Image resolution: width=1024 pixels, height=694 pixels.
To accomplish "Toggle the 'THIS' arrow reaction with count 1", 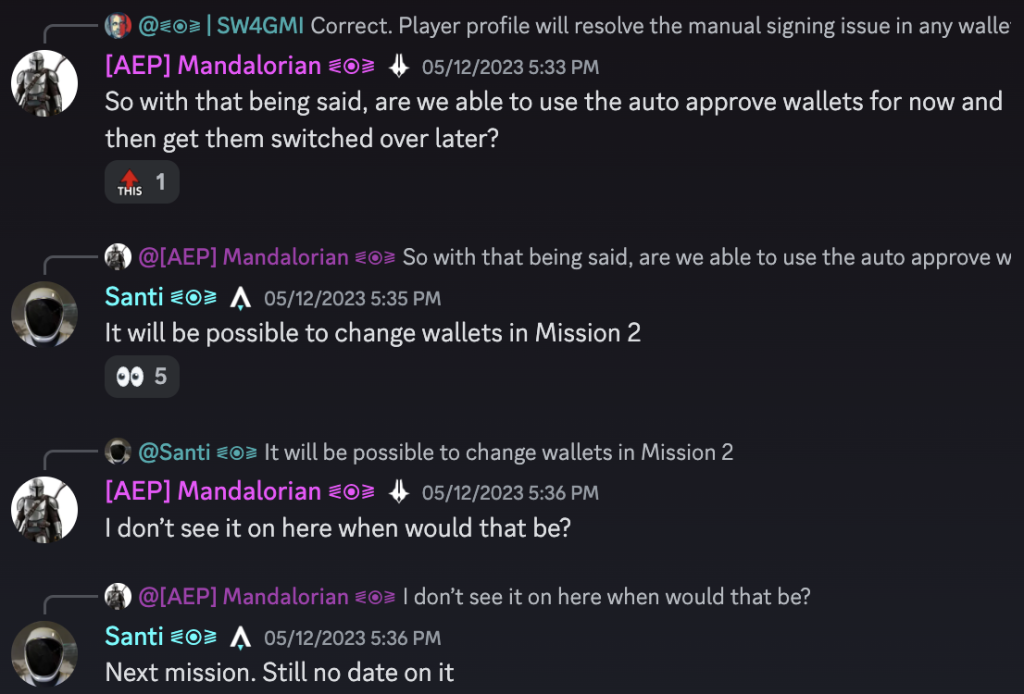I will 142,183.
